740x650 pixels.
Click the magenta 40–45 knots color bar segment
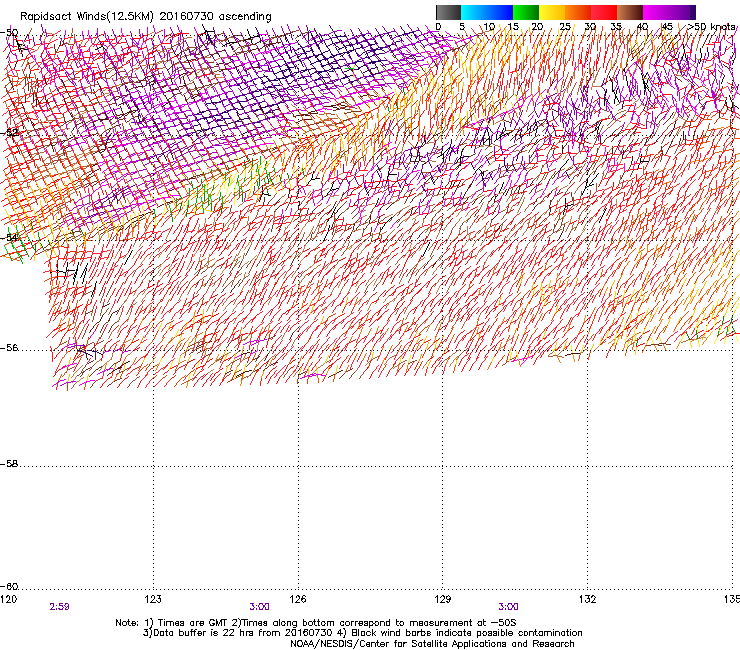pos(656,12)
